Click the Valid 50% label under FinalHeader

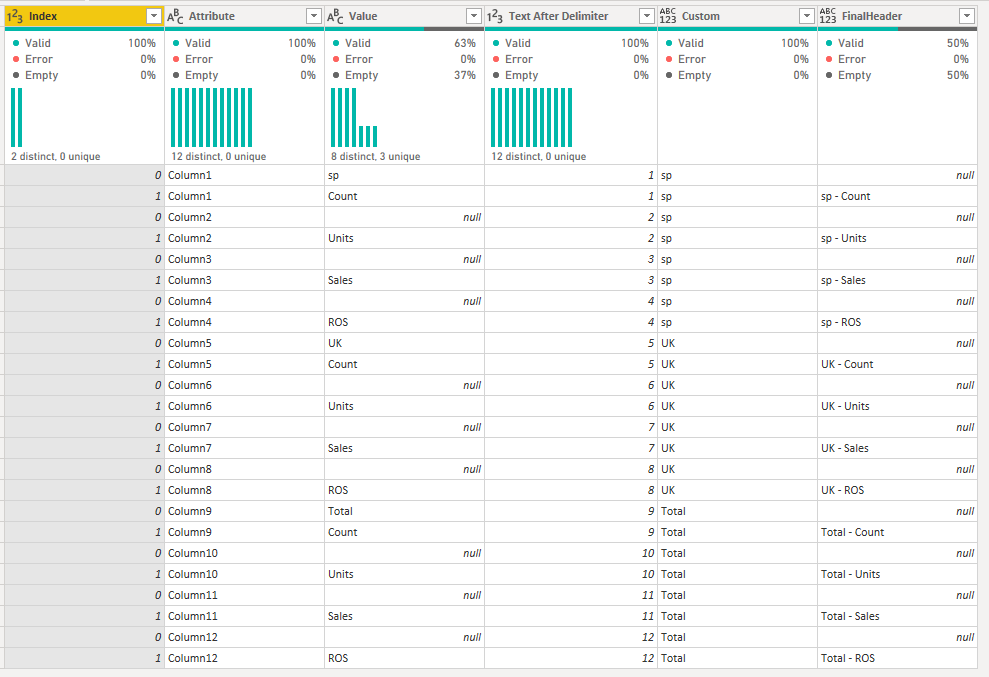[x=897, y=43]
